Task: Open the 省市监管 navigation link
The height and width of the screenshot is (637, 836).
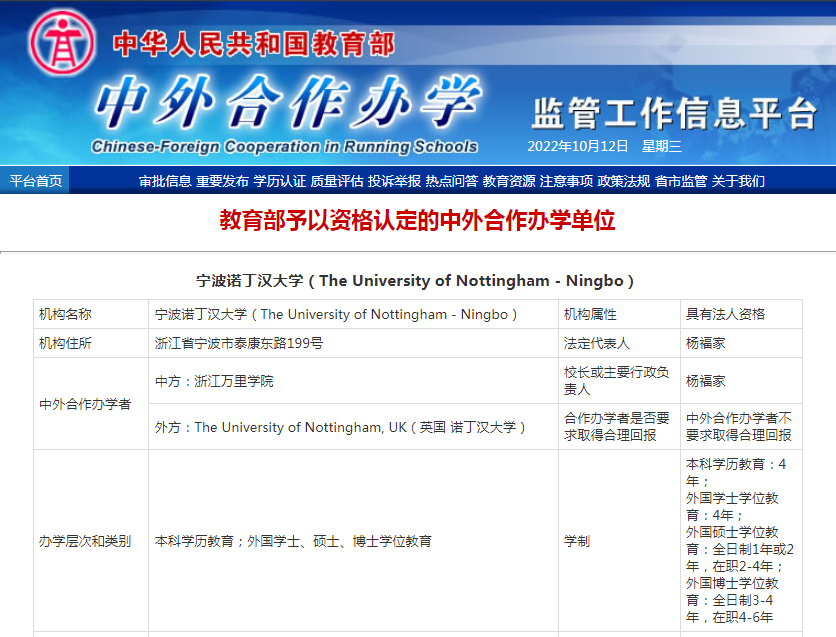Action: click(681, 181)
